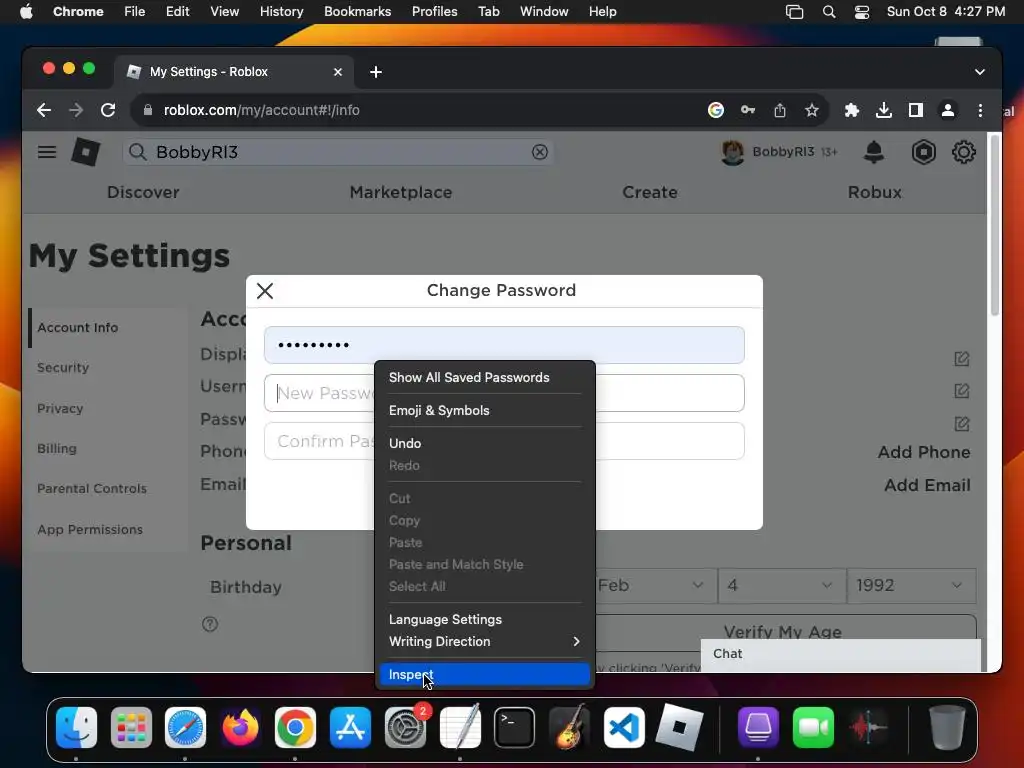Open a new Chrome tab

(376, 72)
